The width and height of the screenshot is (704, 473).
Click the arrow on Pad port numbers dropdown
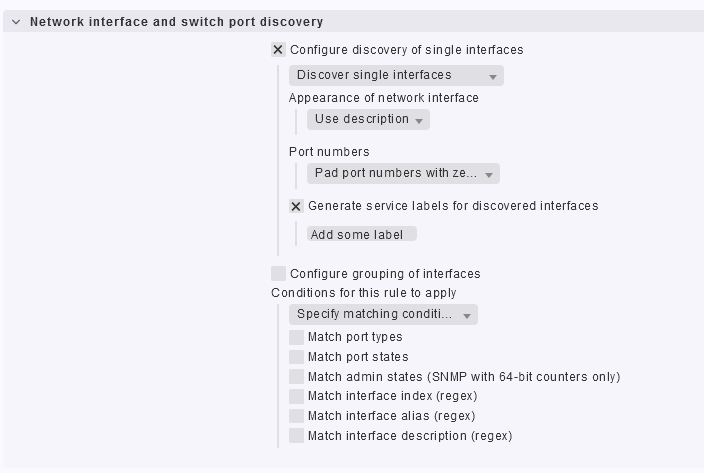[489, 175]
